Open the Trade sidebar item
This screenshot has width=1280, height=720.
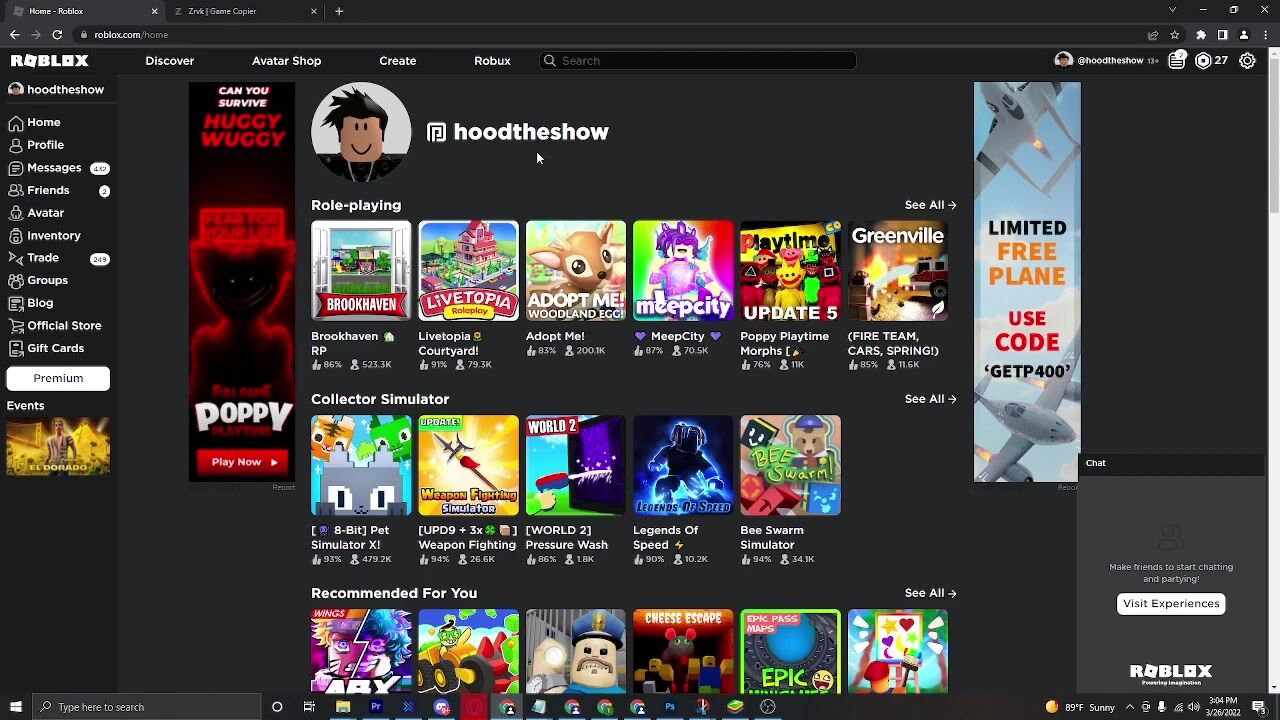coord(43,258)
